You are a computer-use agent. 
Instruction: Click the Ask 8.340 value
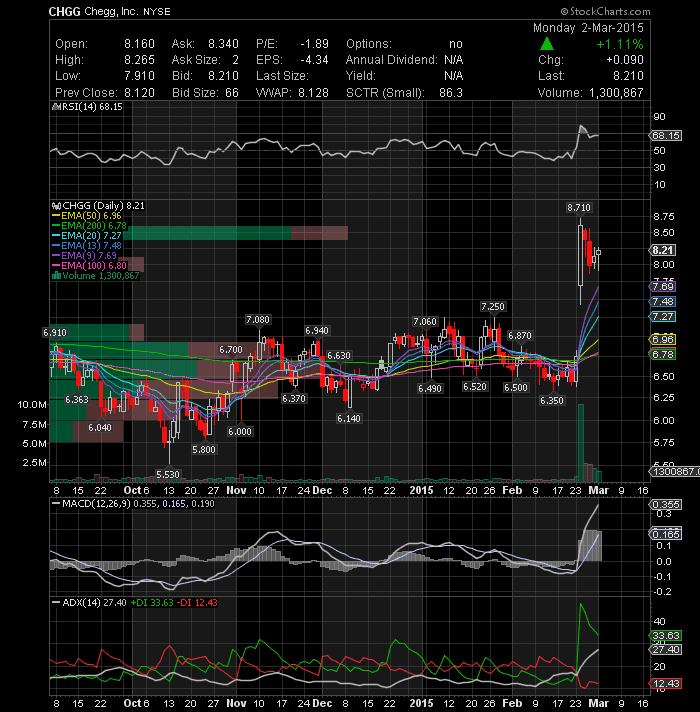[x=223, y=44]
